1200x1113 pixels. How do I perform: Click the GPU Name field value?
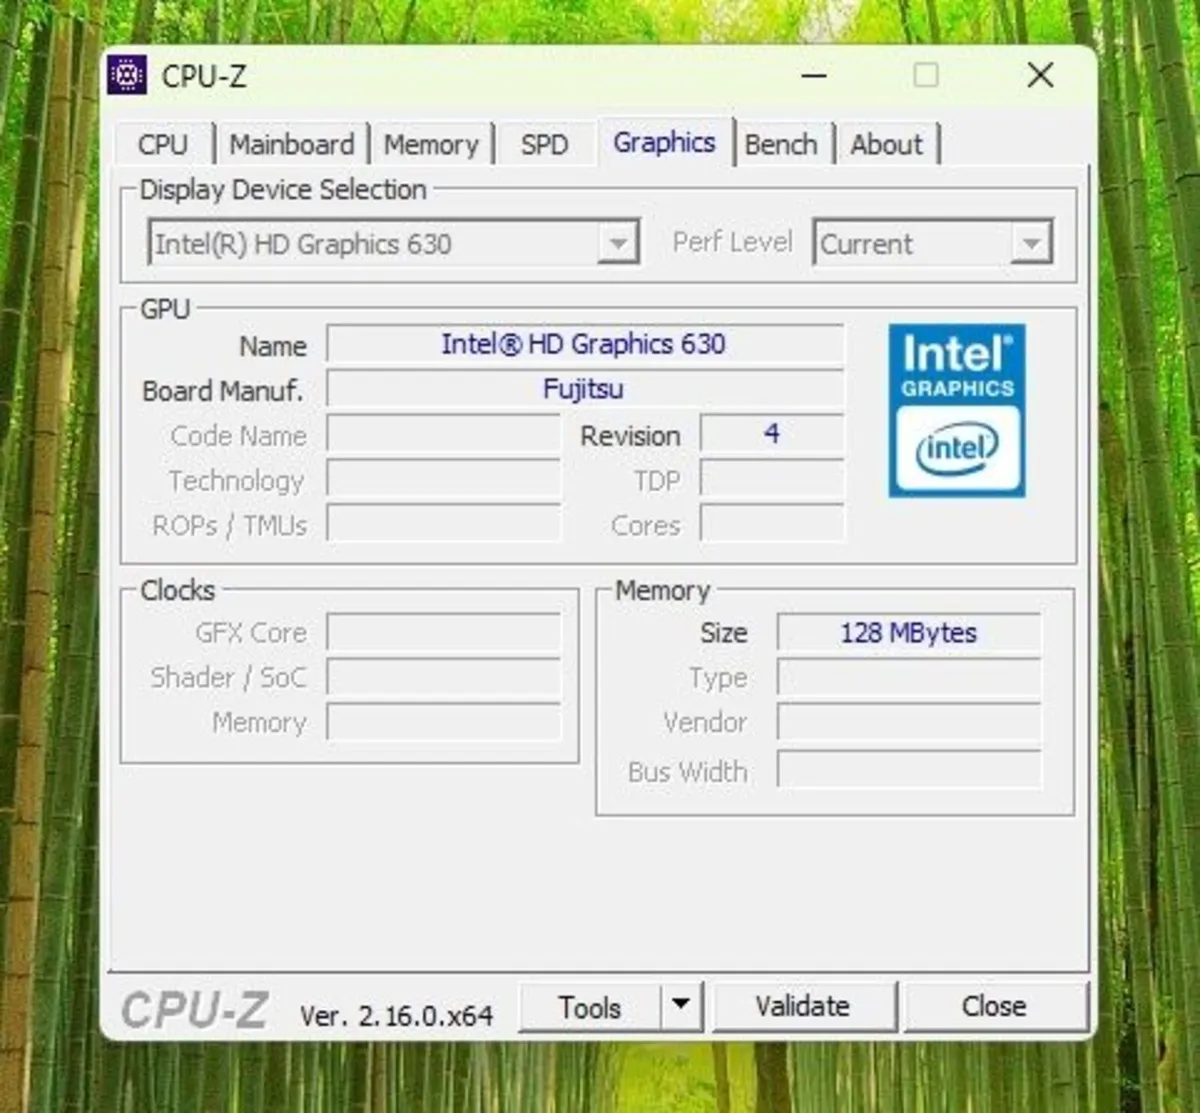[585, 344]
